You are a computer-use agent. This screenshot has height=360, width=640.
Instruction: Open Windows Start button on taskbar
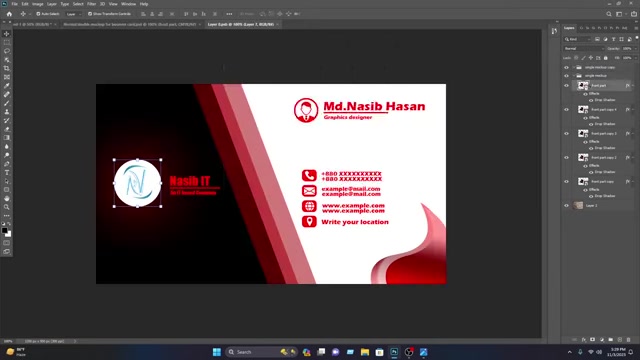217,352
